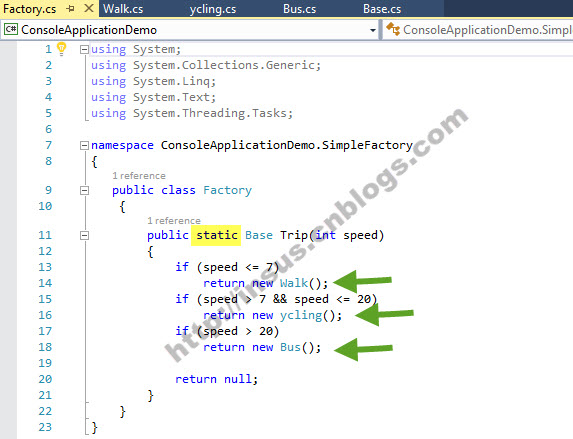Click 'System.Linq' on line 3

[x=171, y=81]
